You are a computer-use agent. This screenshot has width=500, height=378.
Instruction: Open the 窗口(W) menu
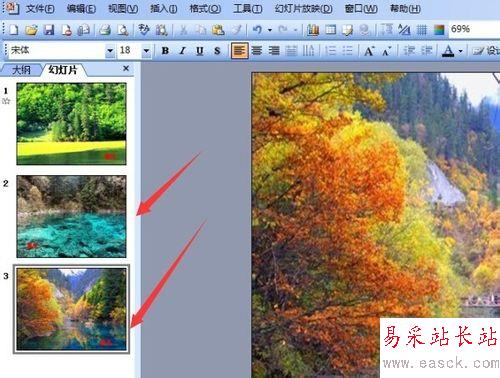point(361,9)
